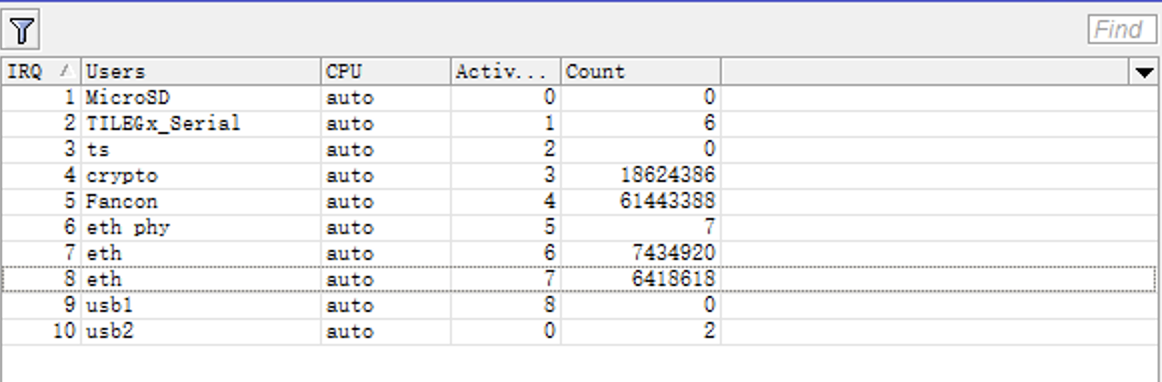Sort by the Users column header
This screenshot has width=1162, height=382.
[200, 72]
